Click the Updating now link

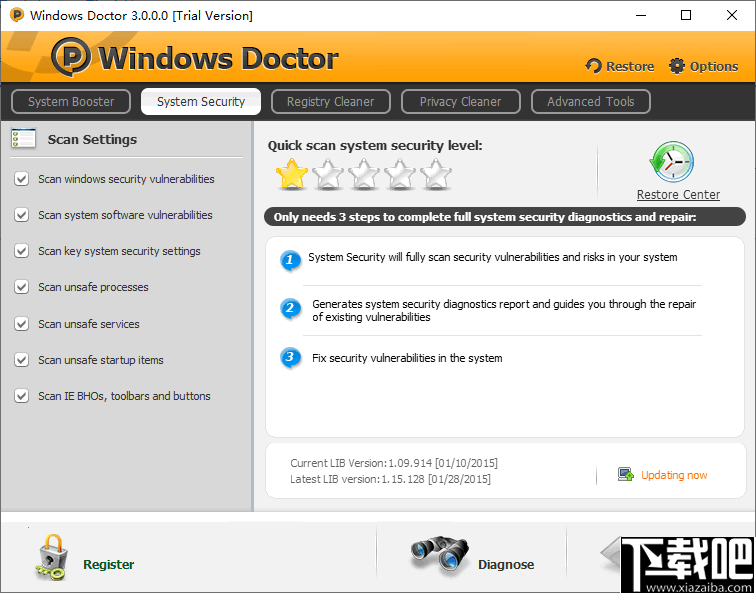(x=674, y=475)
